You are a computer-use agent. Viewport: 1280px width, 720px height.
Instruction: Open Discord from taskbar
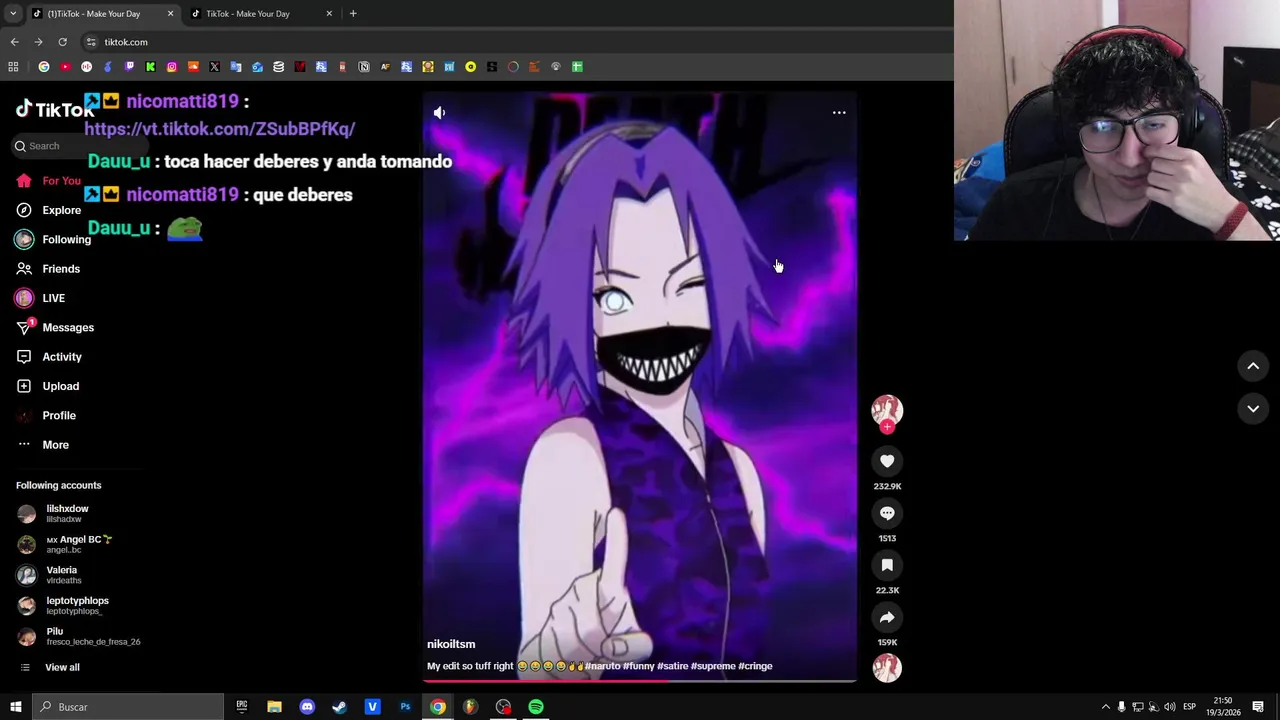[307, 707]
